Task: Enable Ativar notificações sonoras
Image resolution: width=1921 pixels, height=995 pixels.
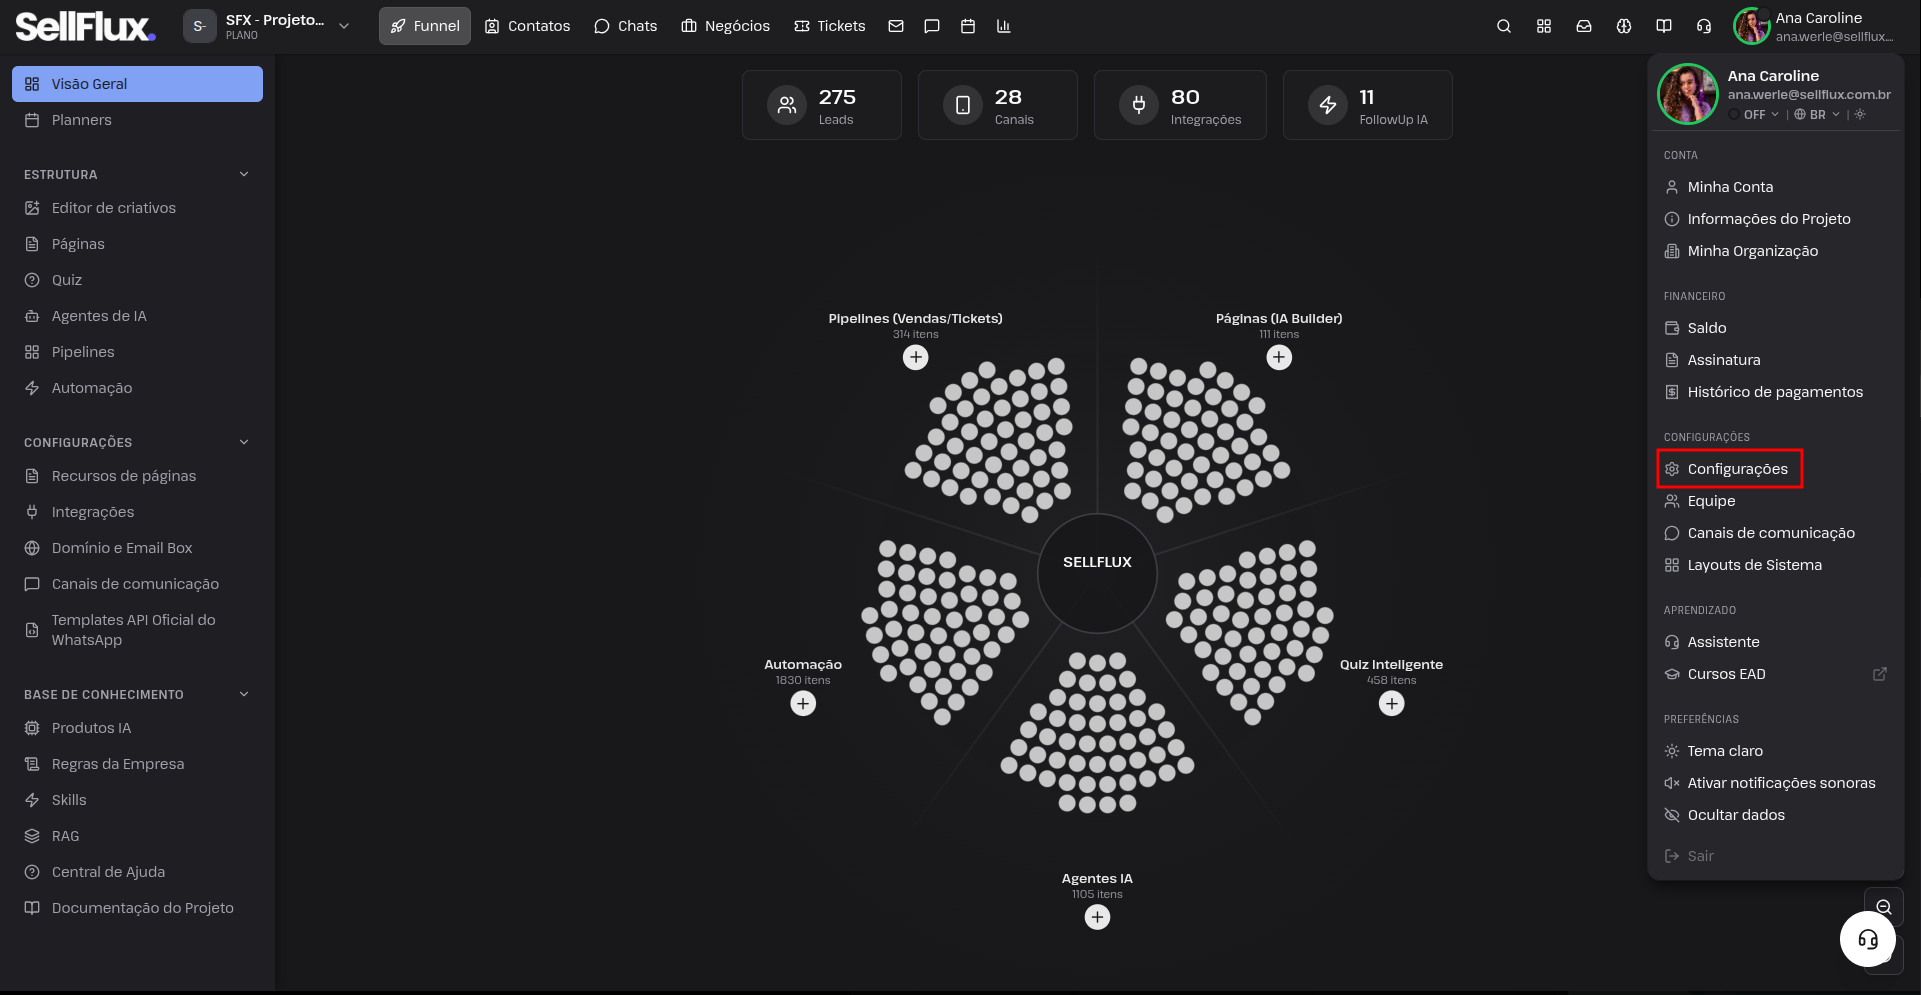Action: 1775,783
